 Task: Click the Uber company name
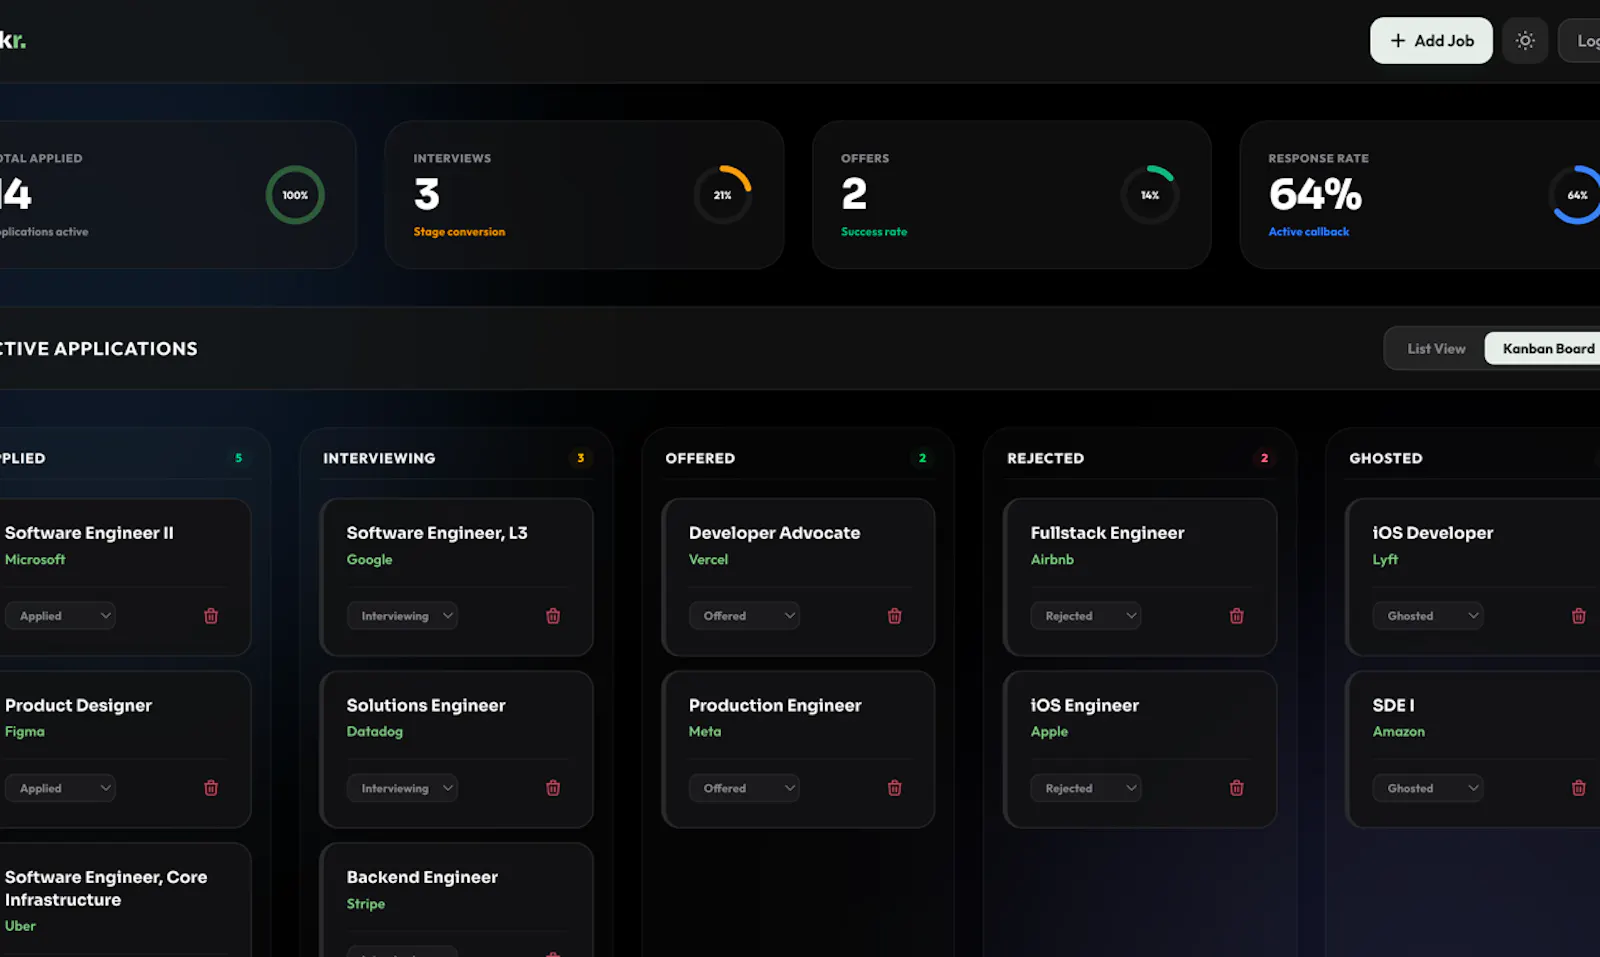point(20,926)
